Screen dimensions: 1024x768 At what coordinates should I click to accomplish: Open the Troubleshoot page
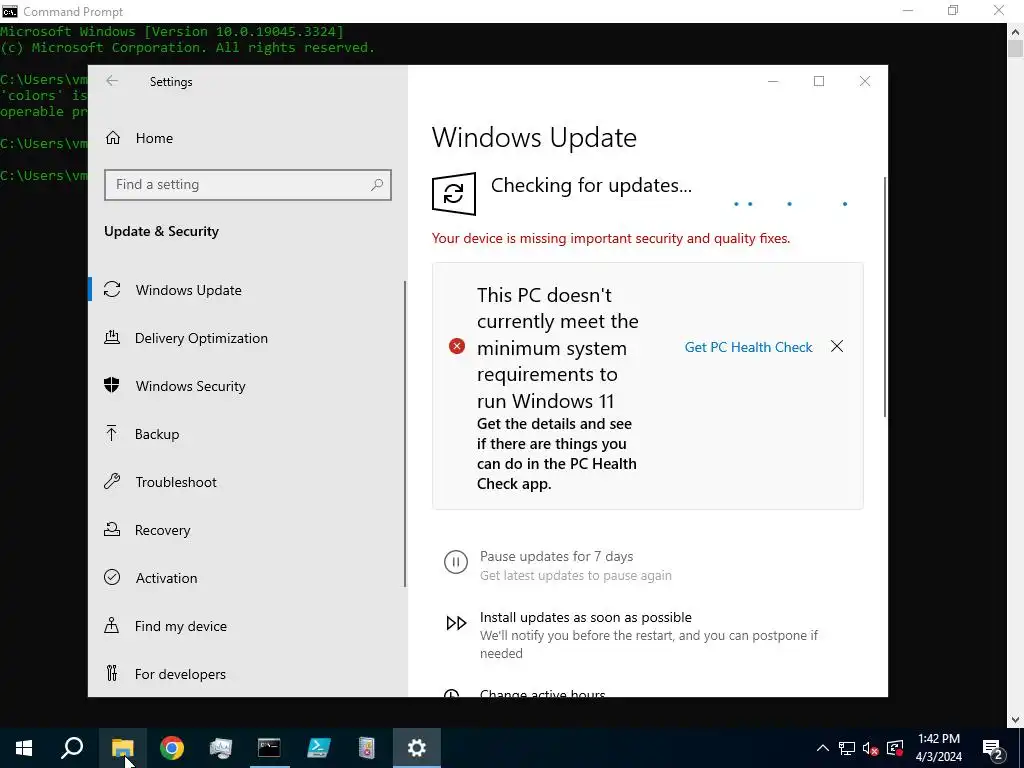[247, 482]
